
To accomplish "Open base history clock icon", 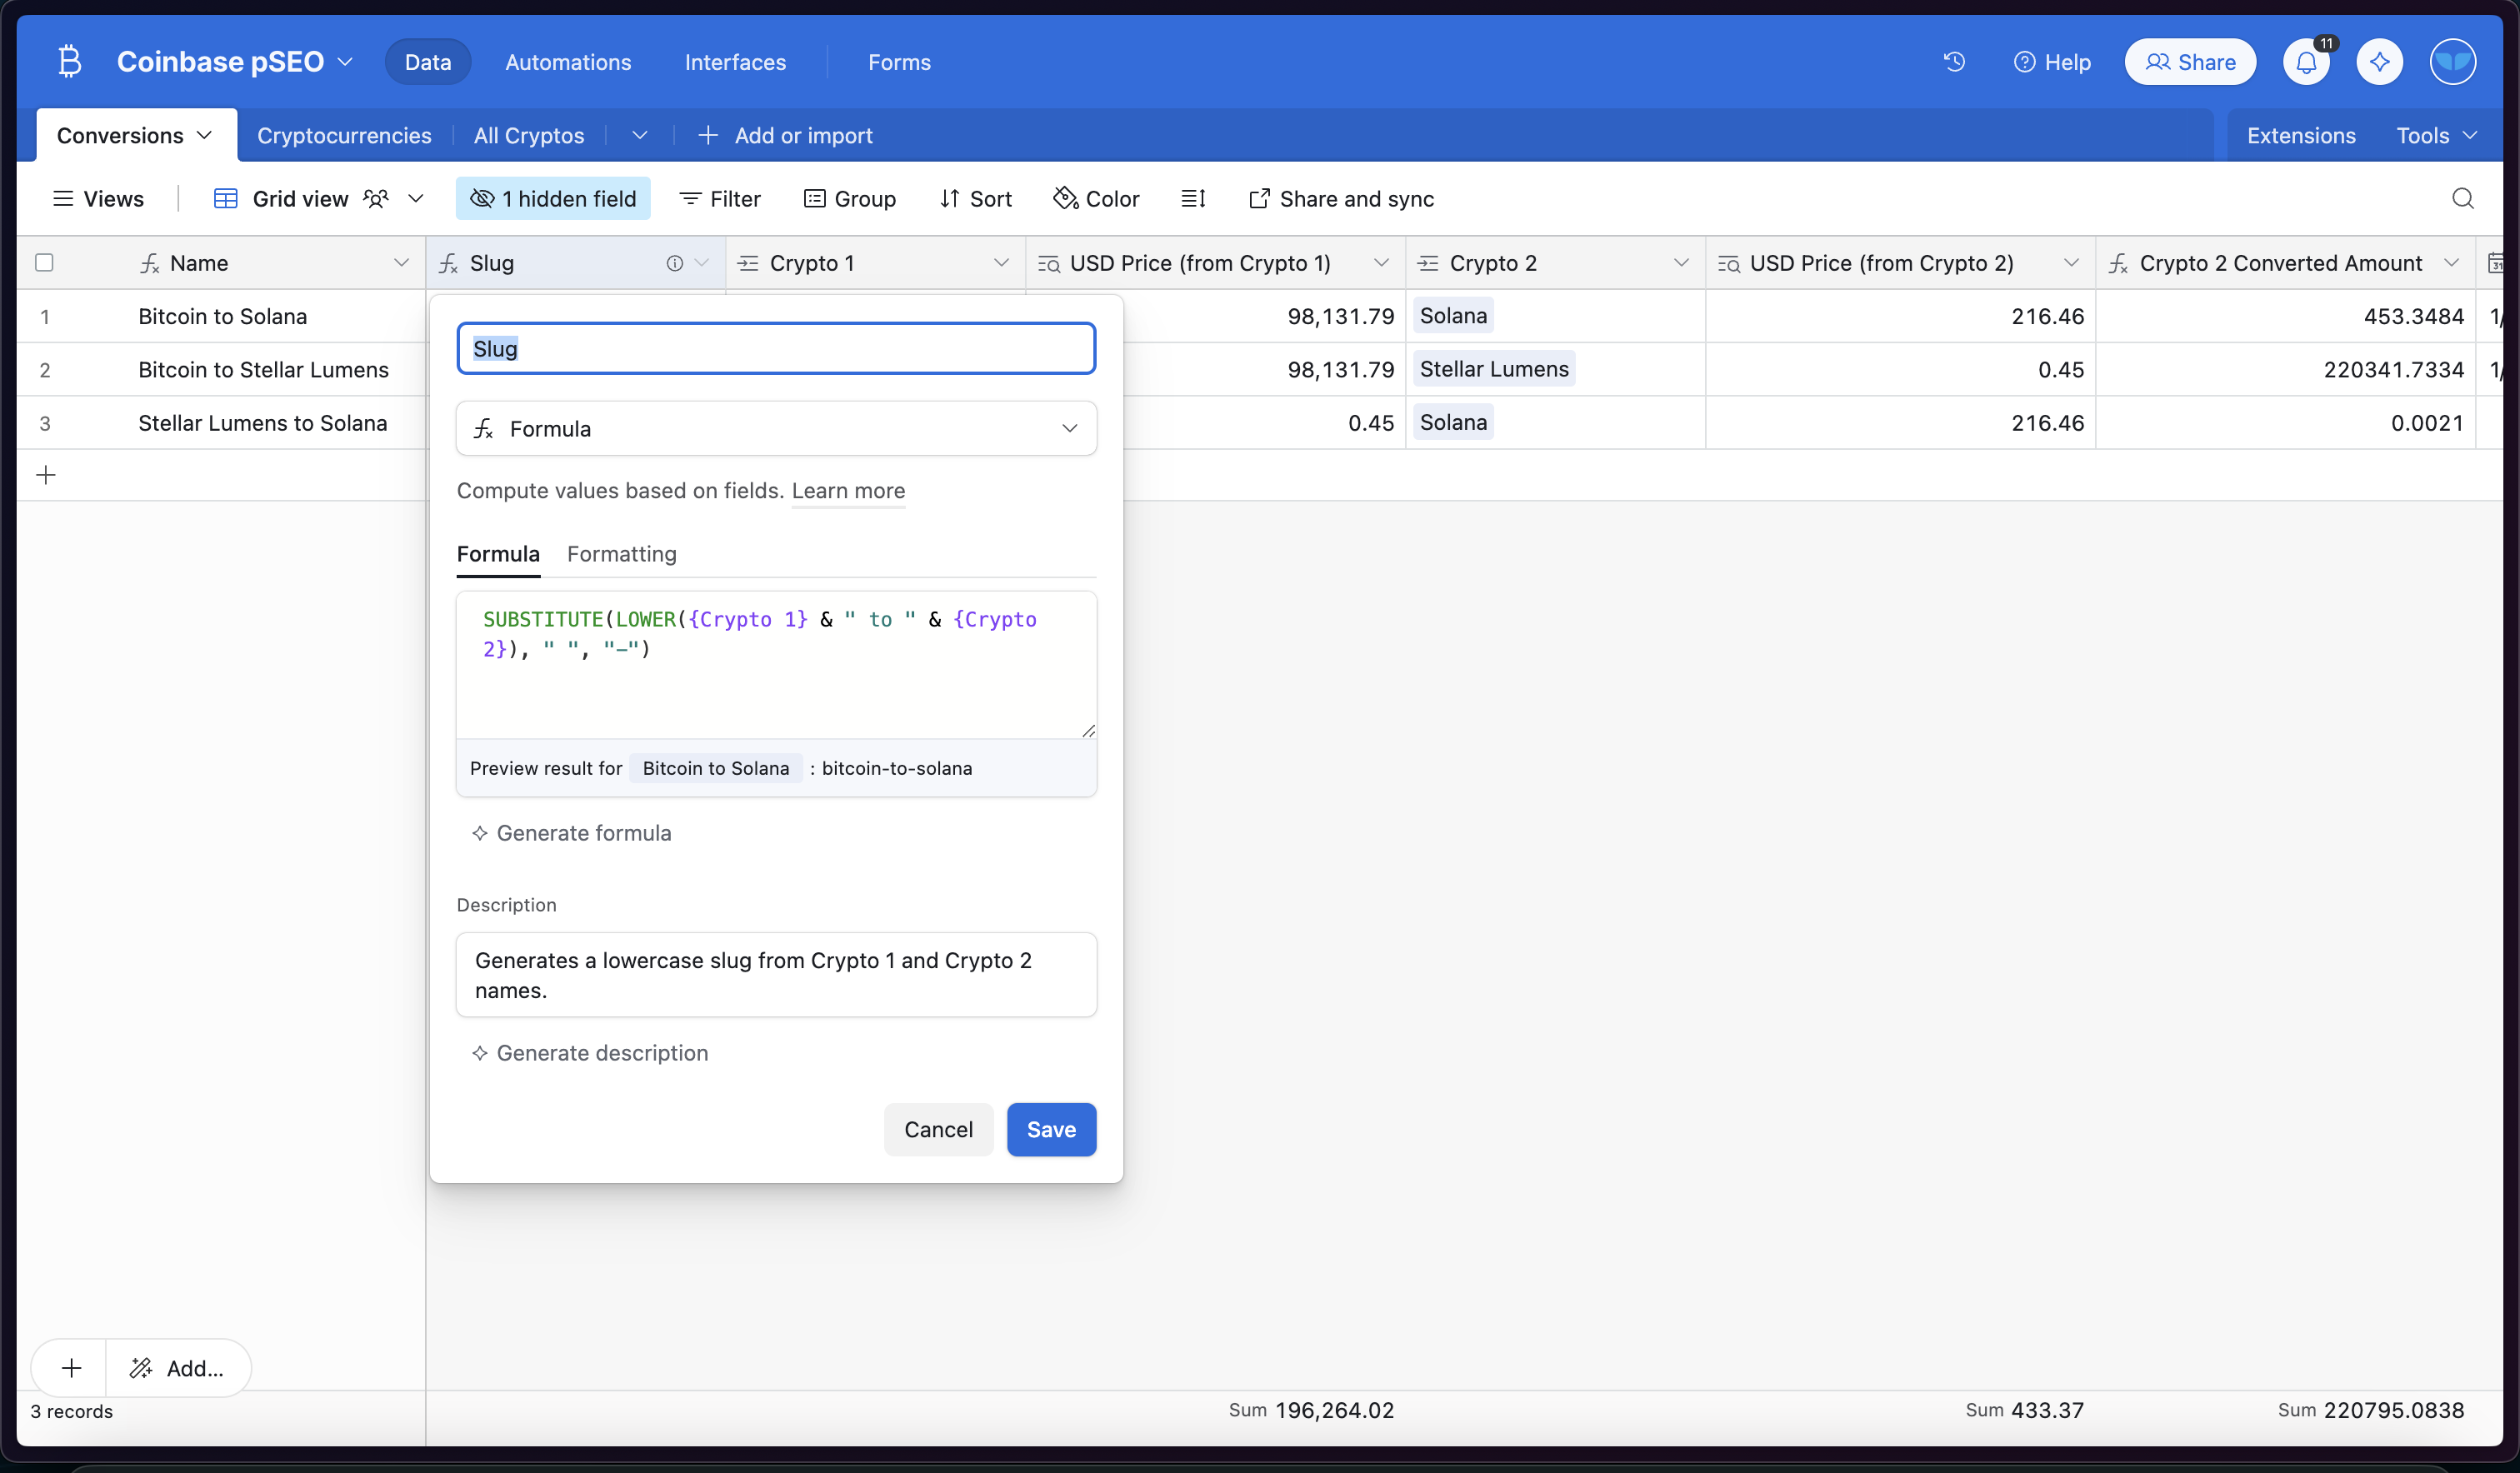I will (x=1954, y=62).
